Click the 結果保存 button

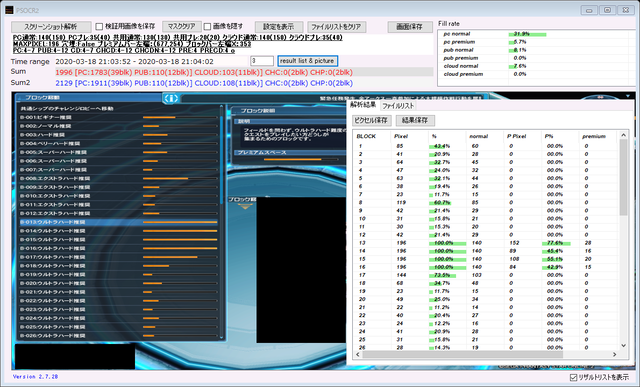click(x=415, y=120)
